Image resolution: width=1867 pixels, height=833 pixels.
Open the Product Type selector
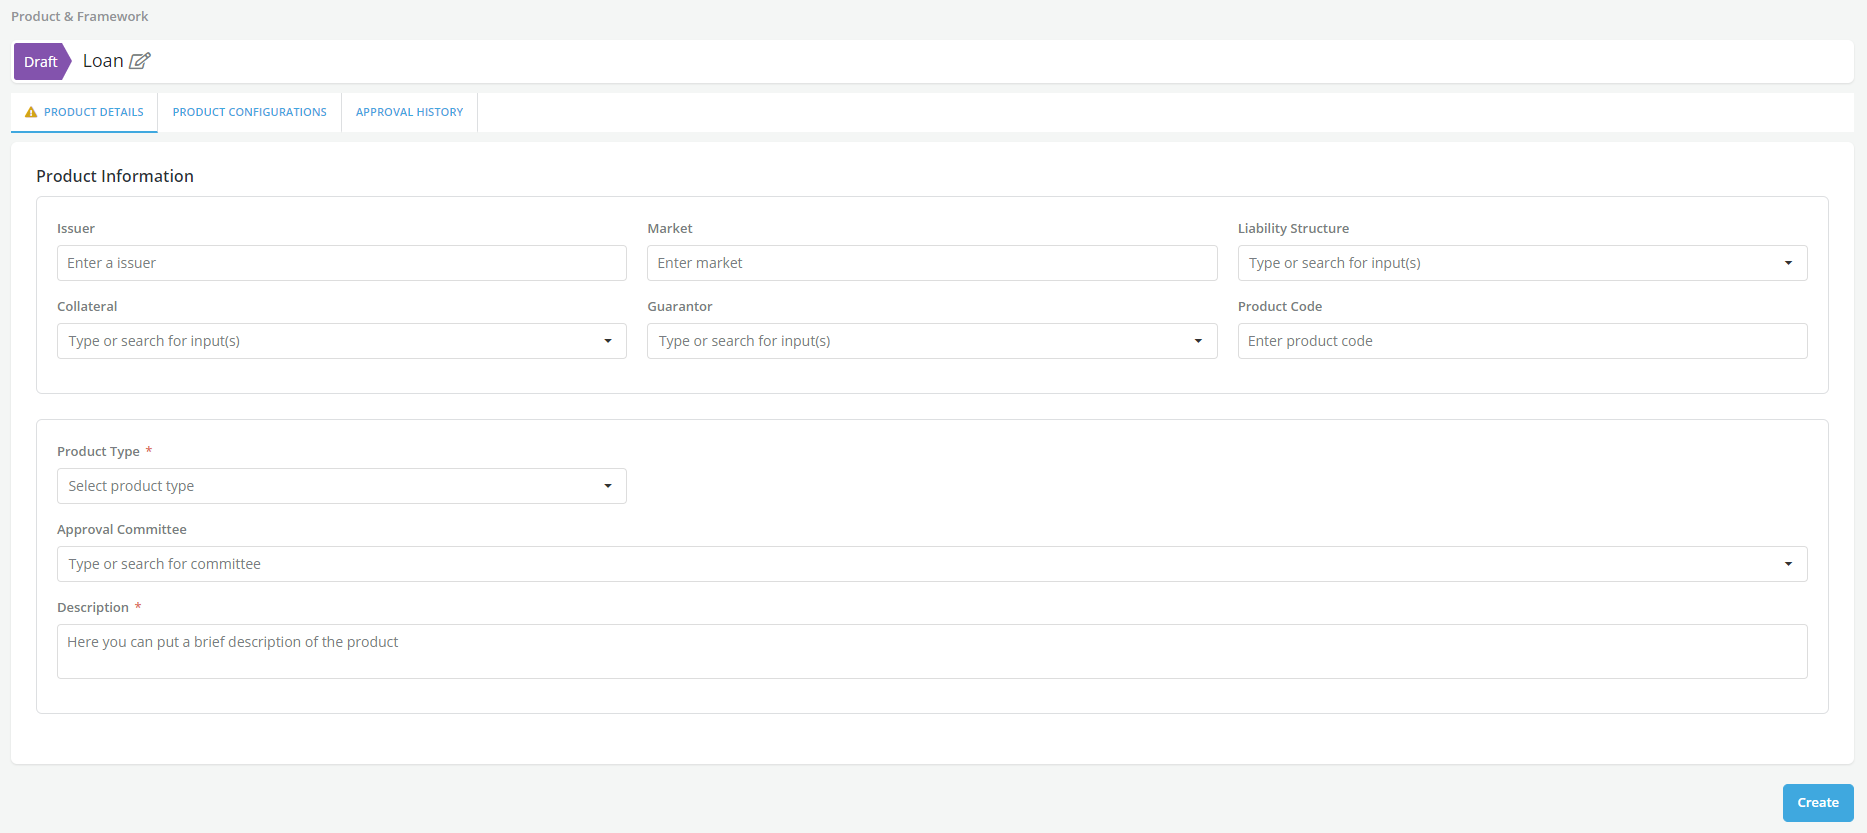341,486
